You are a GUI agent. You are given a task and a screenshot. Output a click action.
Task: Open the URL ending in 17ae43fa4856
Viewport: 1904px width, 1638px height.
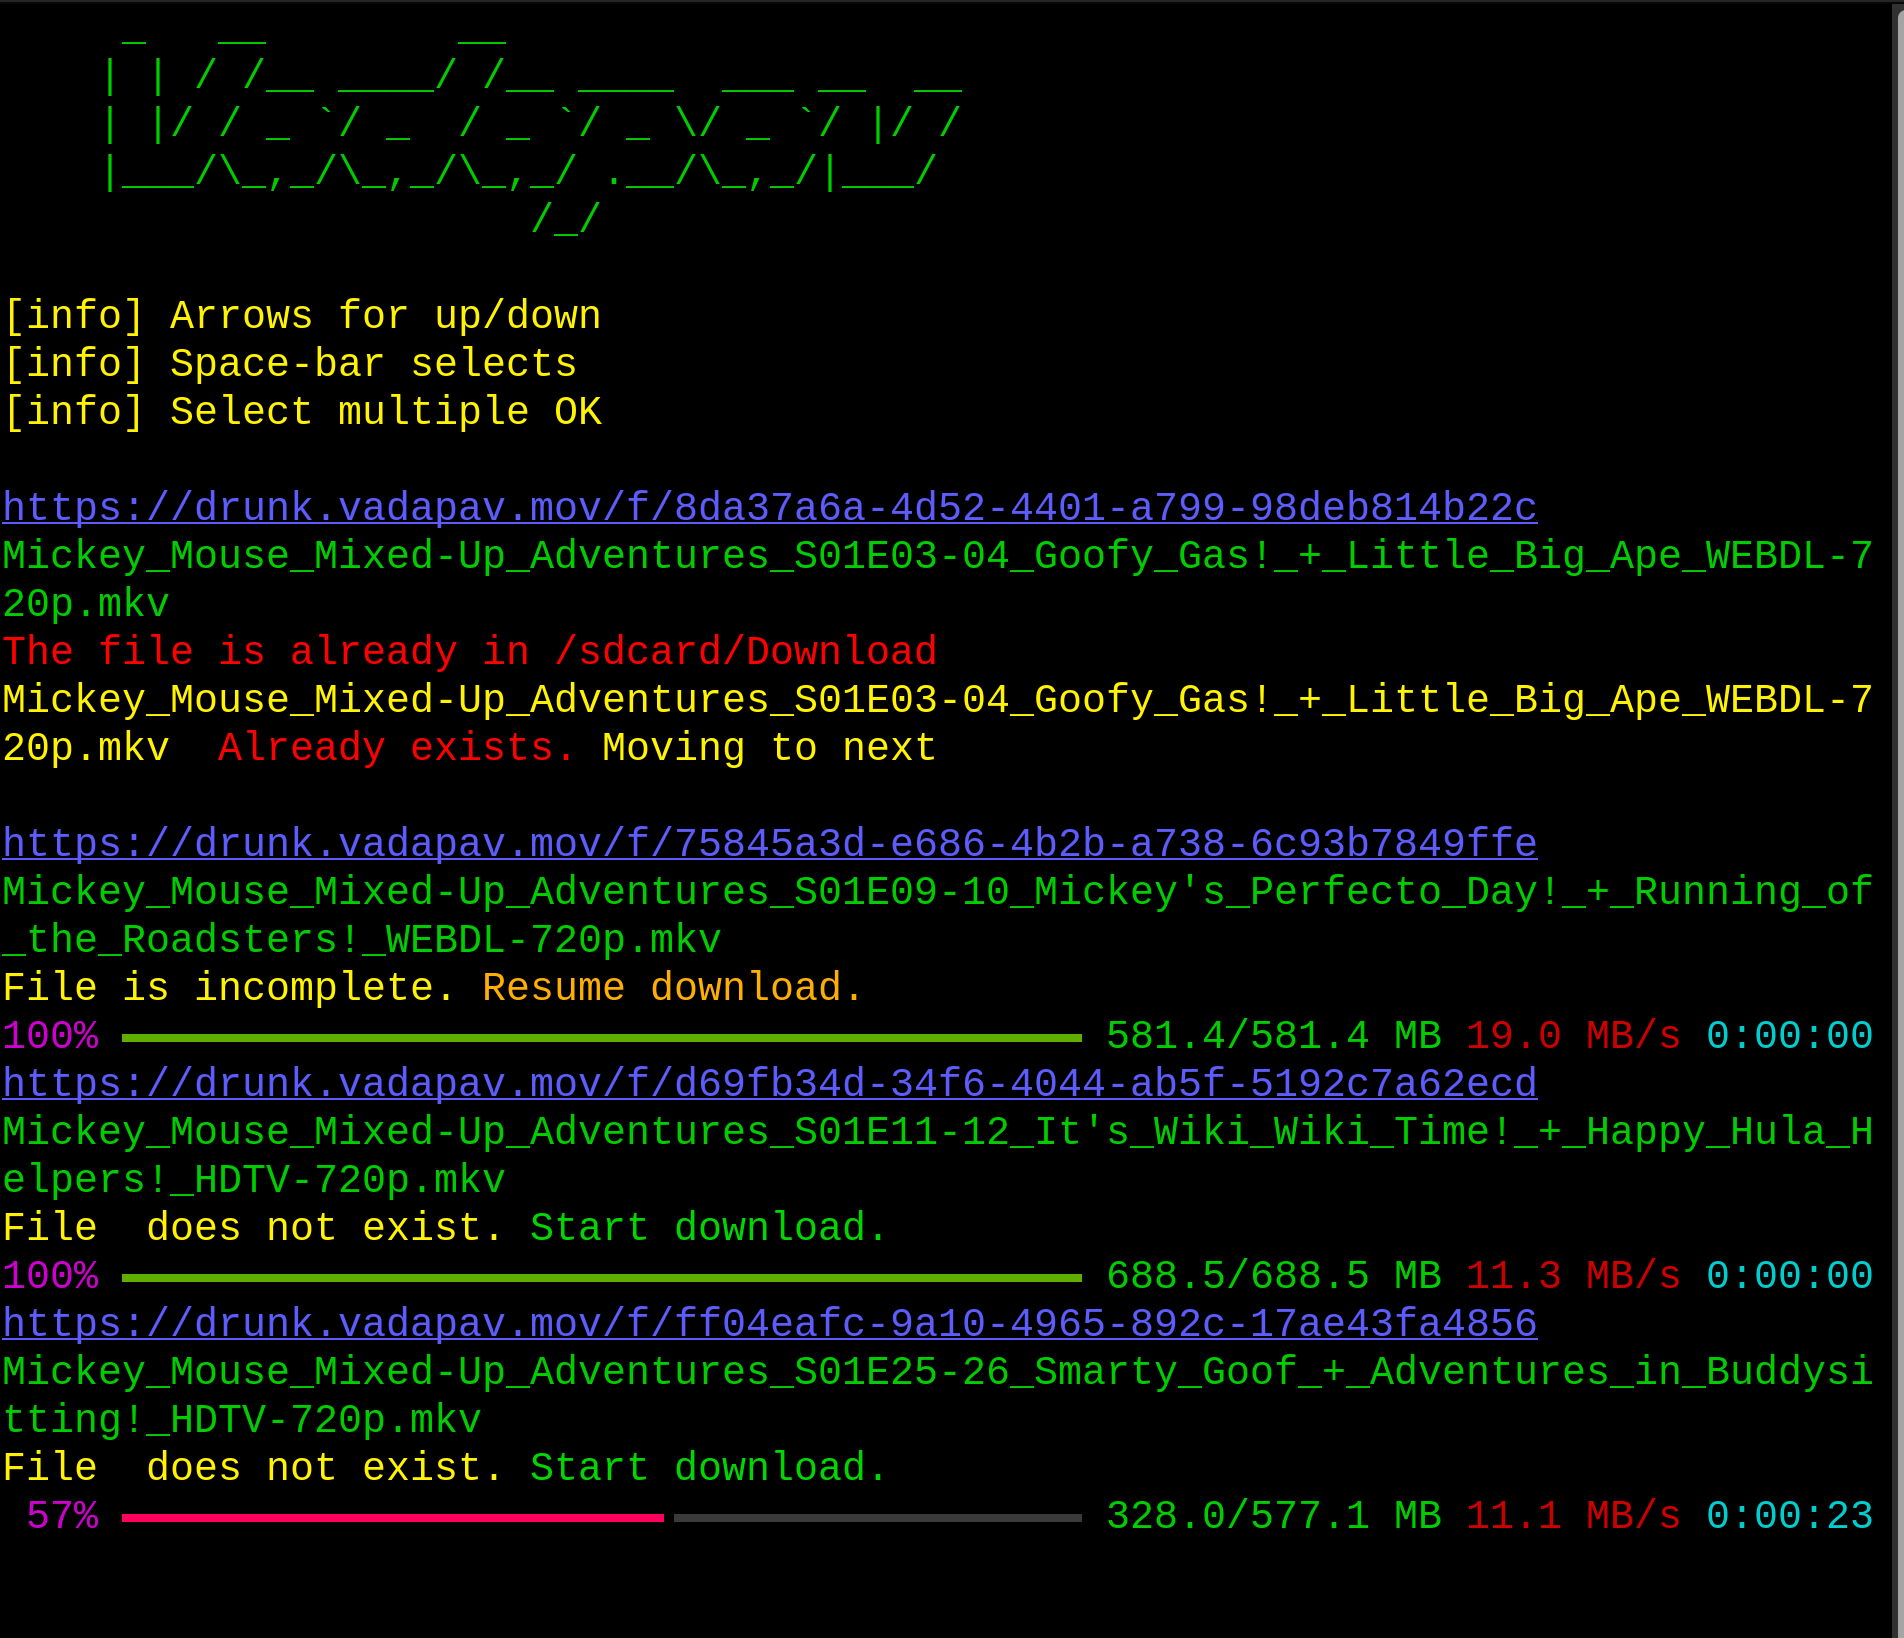(x=770, y=1324)
